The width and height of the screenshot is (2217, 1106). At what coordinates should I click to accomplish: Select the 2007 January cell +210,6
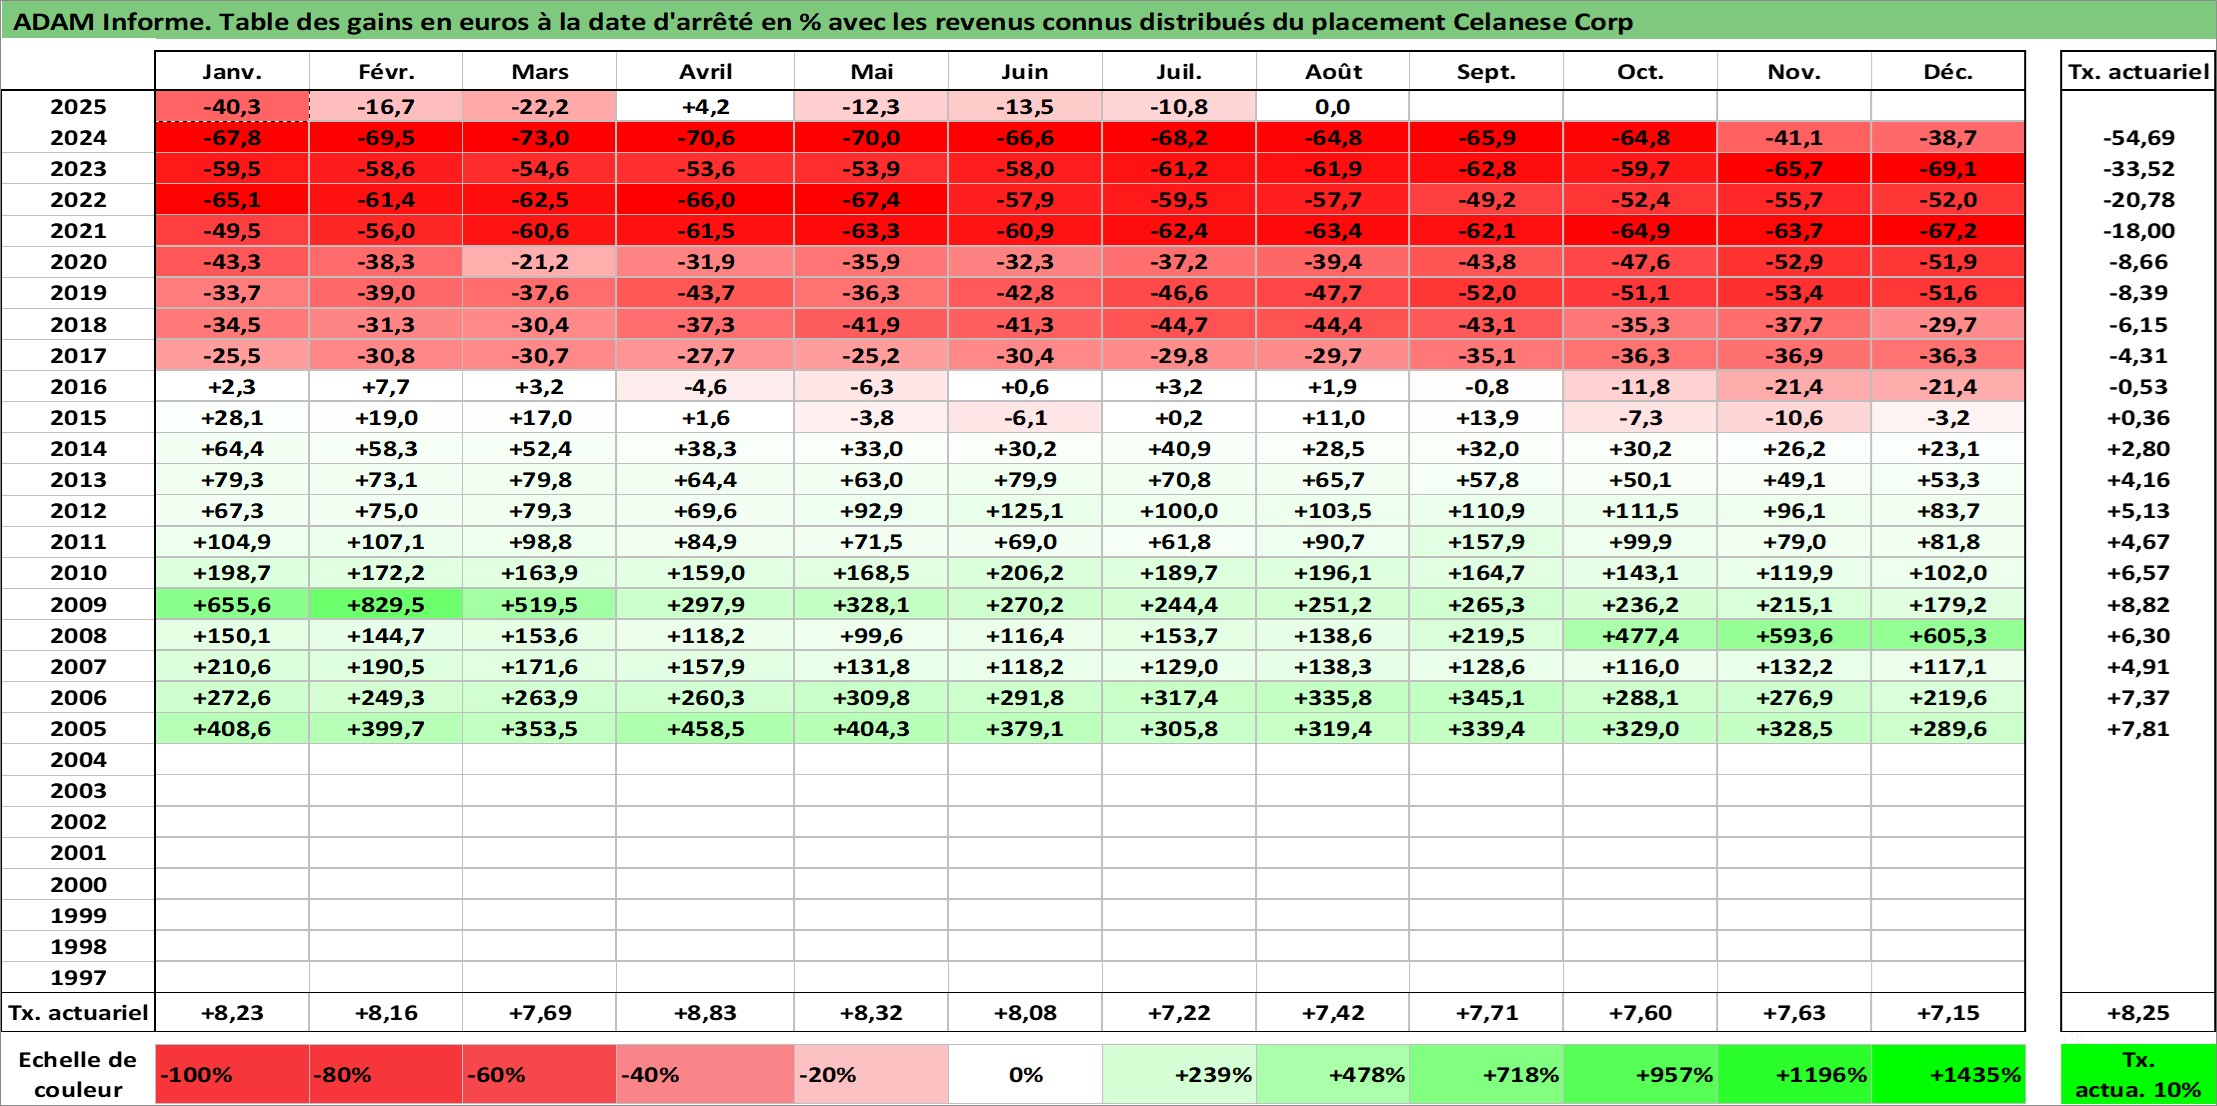[232, 666]
